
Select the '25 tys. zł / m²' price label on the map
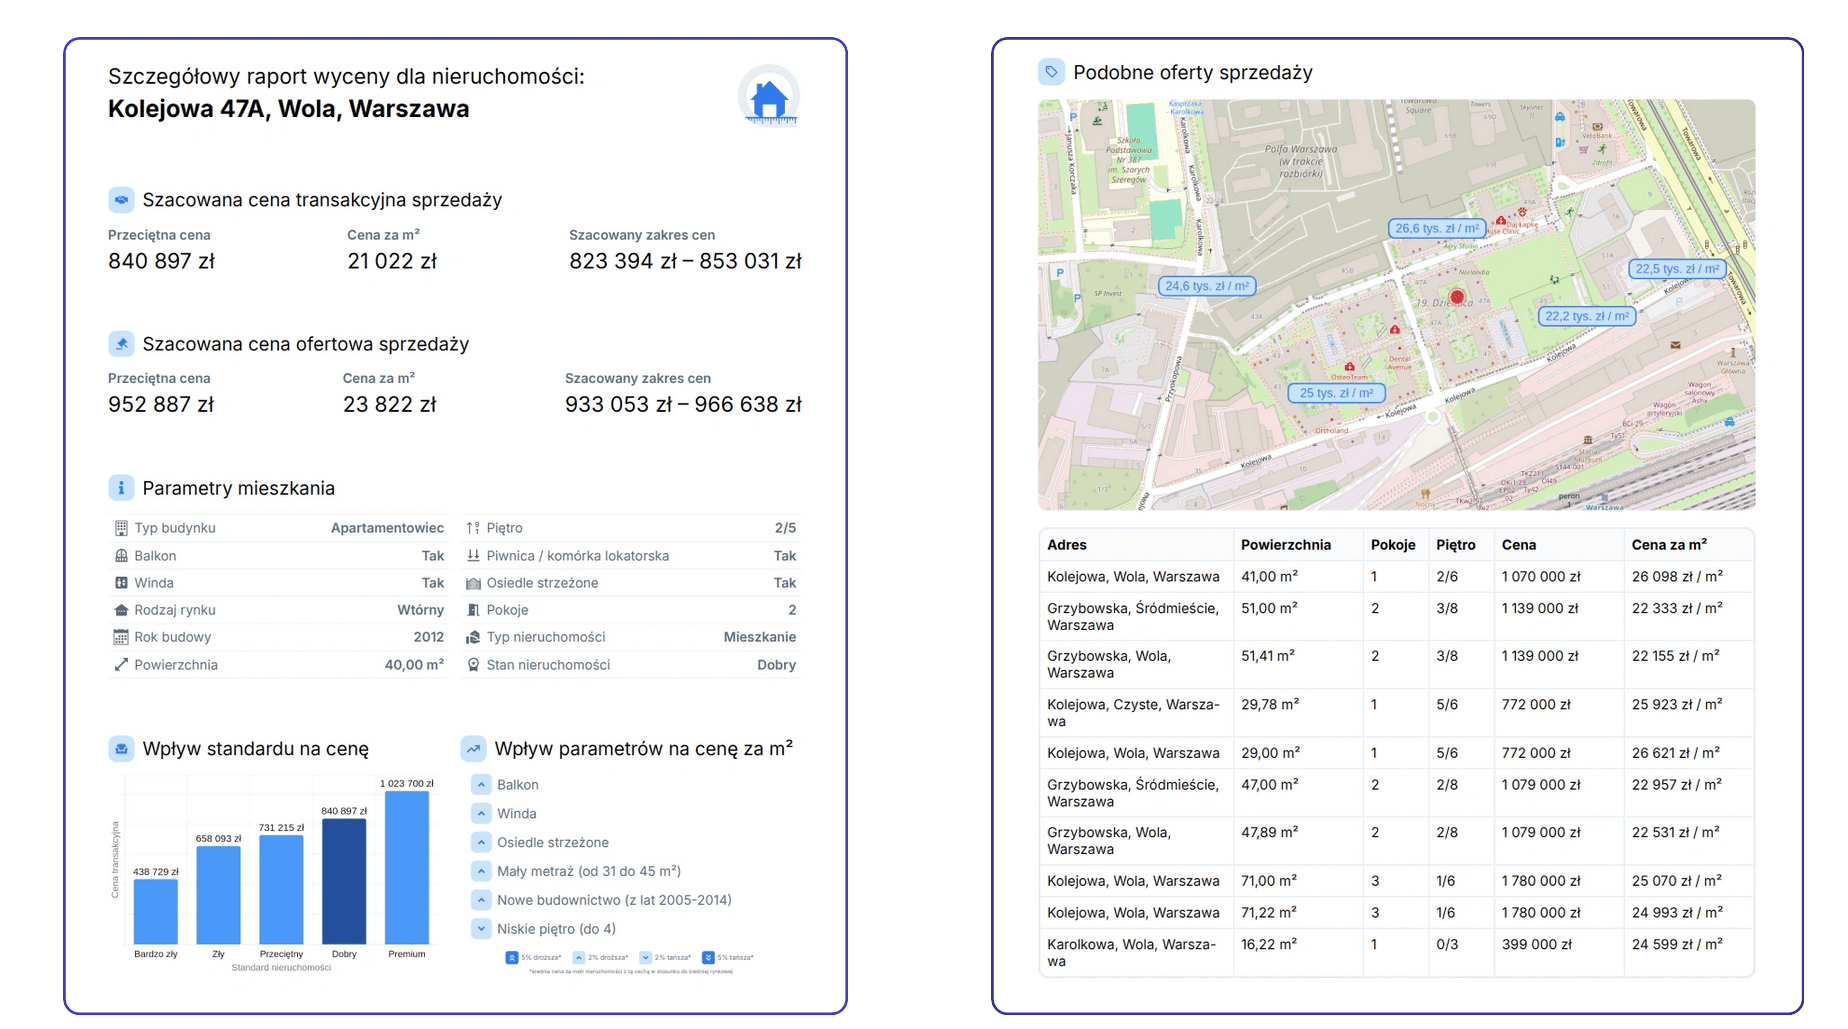pyautogui.click(x=1336, y=393)
